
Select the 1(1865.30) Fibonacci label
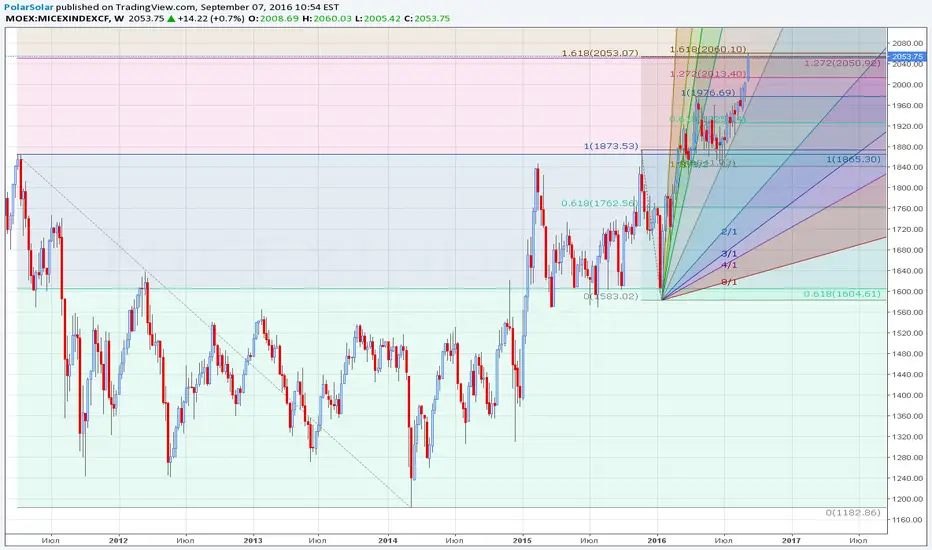[854, 159]
